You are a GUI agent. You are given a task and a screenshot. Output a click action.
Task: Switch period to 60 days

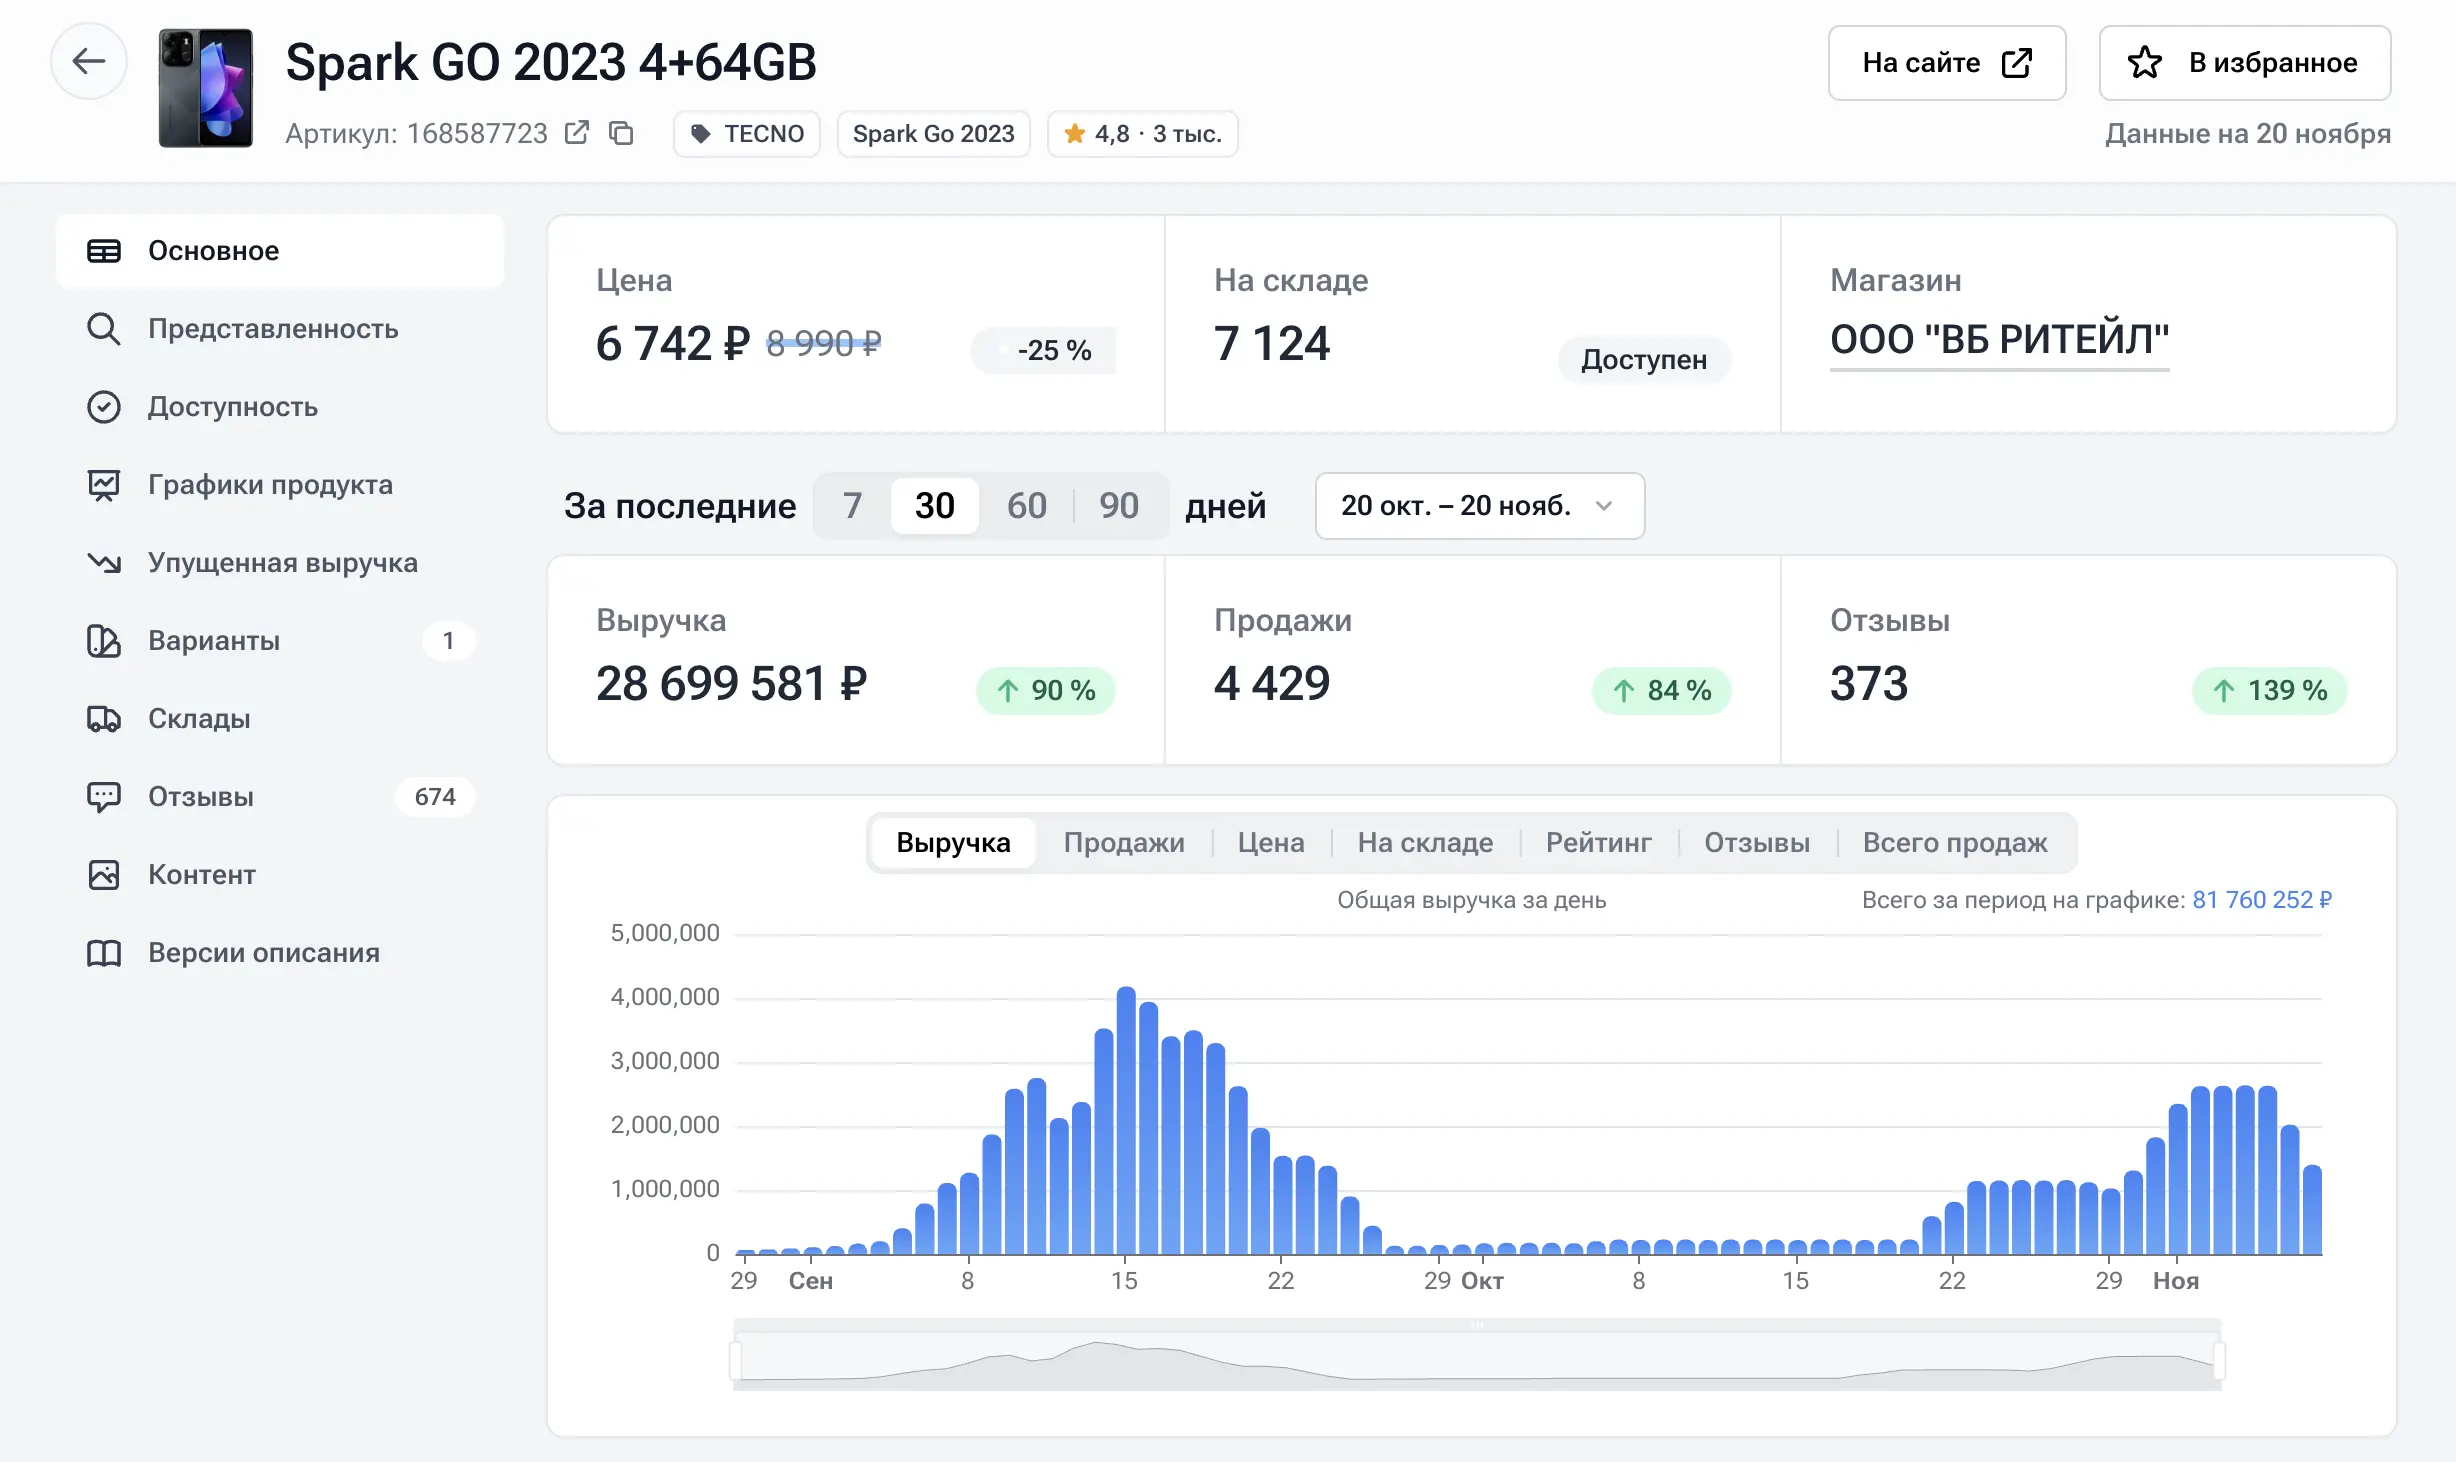[1026, 506]
